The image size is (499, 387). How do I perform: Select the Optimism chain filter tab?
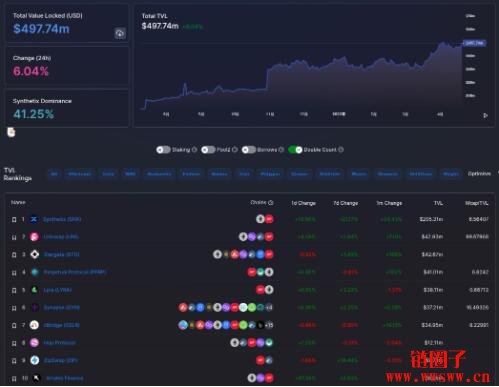479,174
